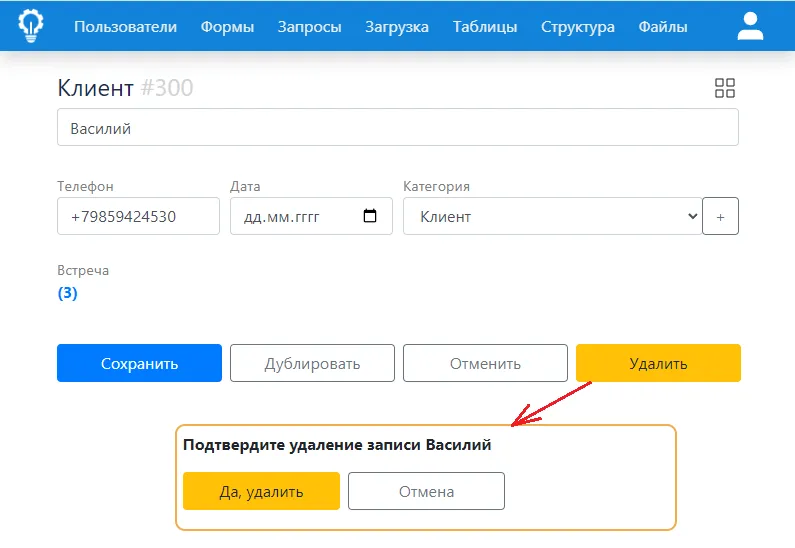Image resolution: width=795 pixels, height=548 pixels.
Task: Expand the Категория dropdown
Action: (553, 216)
